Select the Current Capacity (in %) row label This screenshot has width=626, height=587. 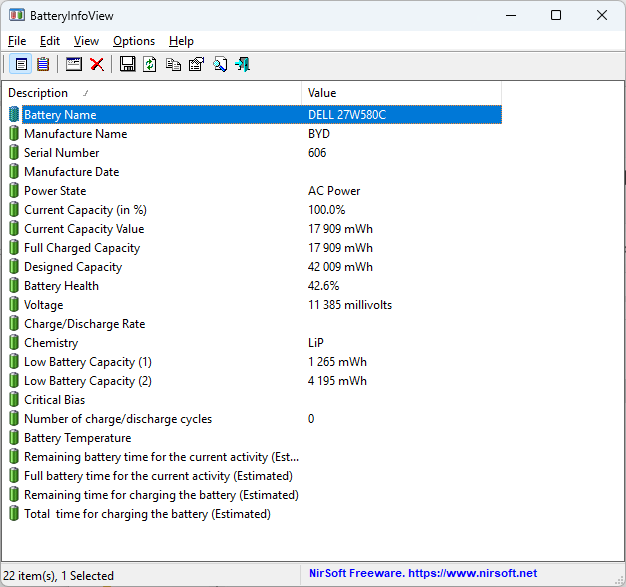85,210
